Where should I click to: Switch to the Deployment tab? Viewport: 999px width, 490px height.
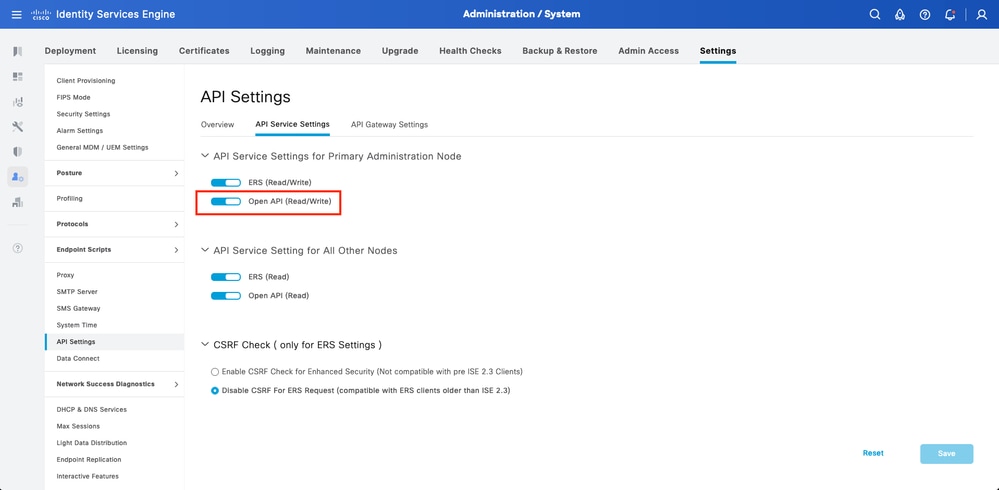(x=70, y=51)
